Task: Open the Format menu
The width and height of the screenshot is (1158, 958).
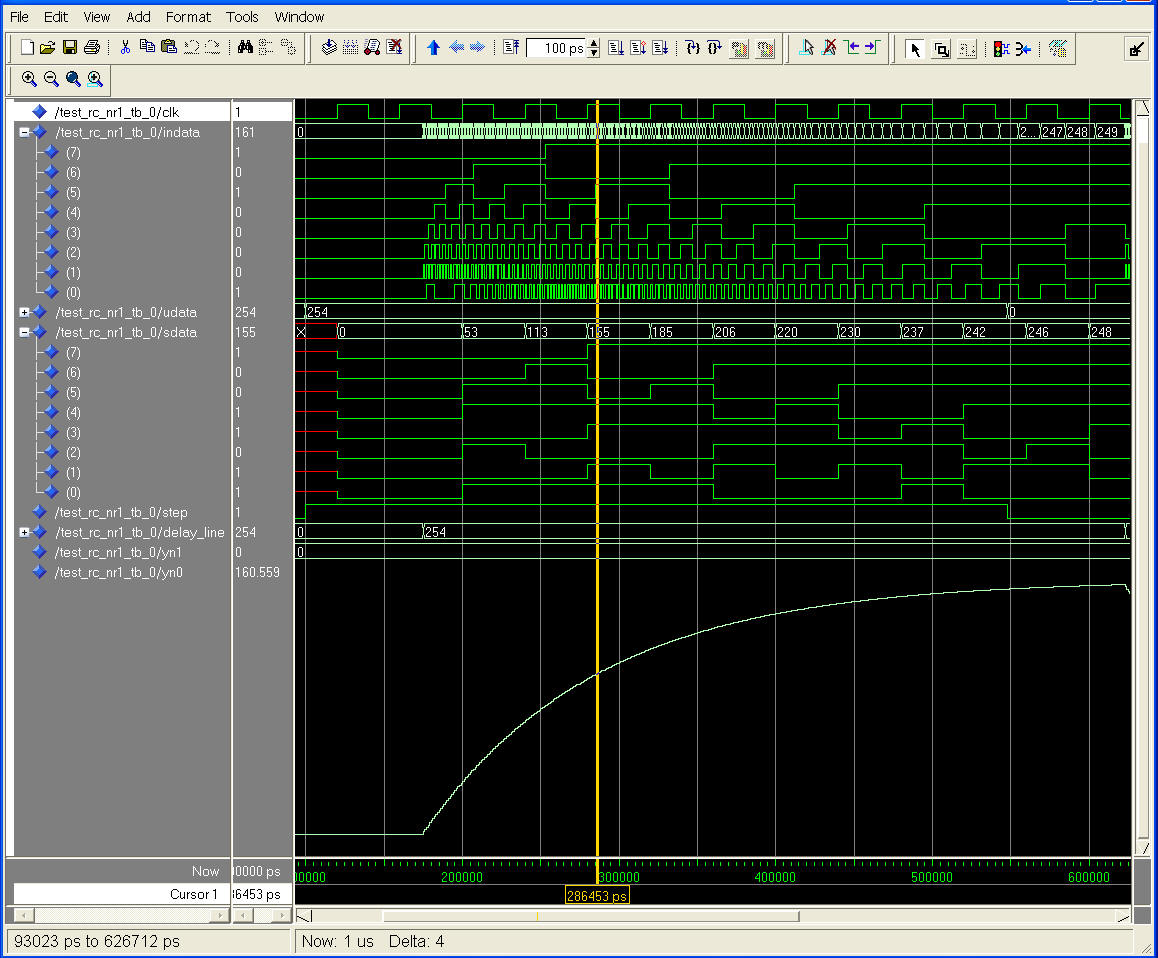Action: [x=188, y=16]
